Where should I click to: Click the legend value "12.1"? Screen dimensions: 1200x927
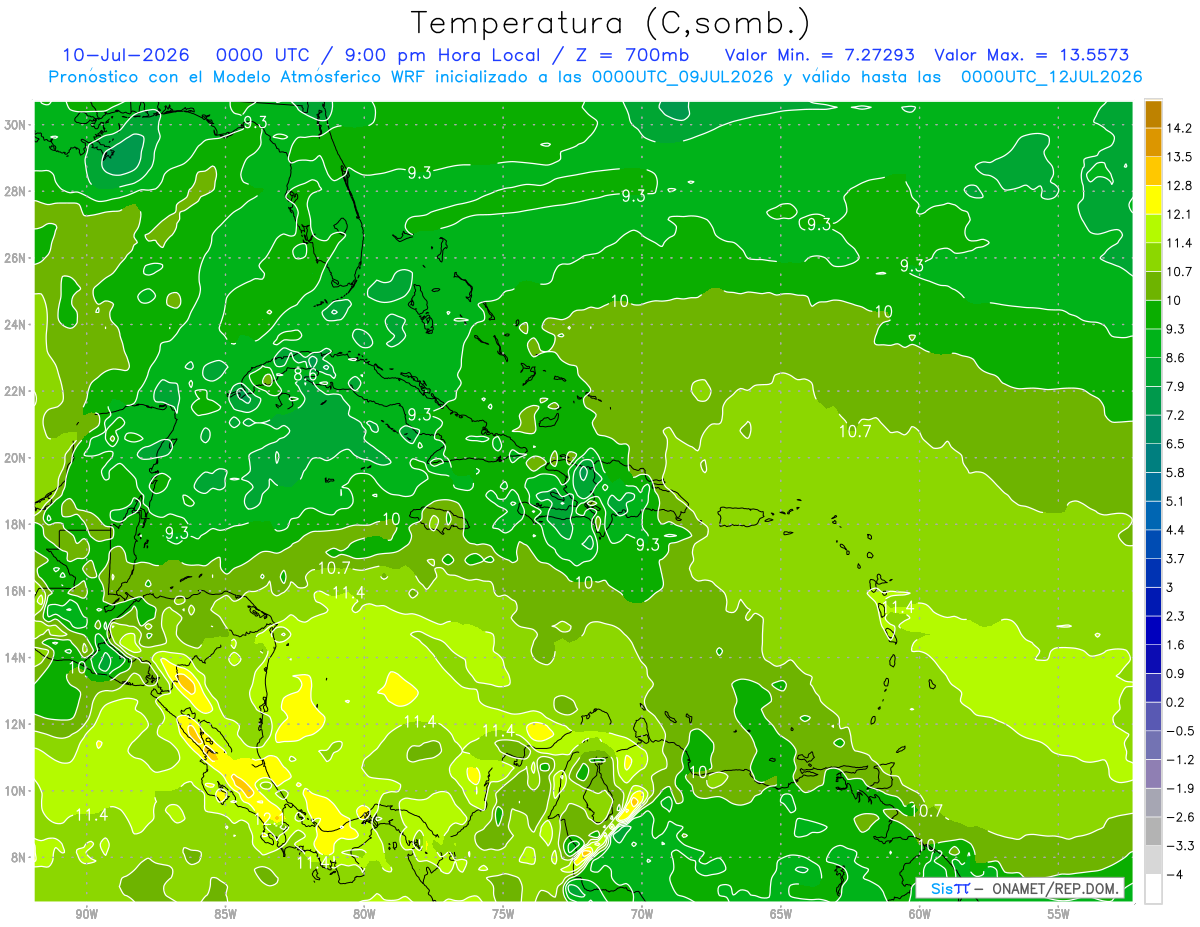pyautogui.click(x=1180, y=214)
